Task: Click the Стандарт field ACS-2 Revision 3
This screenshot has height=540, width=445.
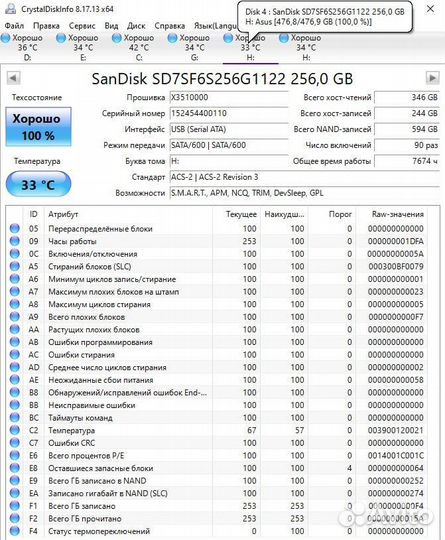Action: (304, 177)
